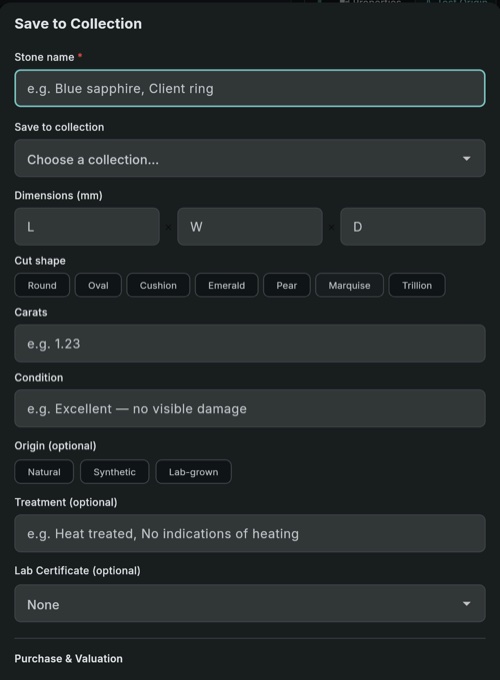This screenshot has width=500, height=680.
Task: Set origin to Lab-grown
Action: pos(193,472)
